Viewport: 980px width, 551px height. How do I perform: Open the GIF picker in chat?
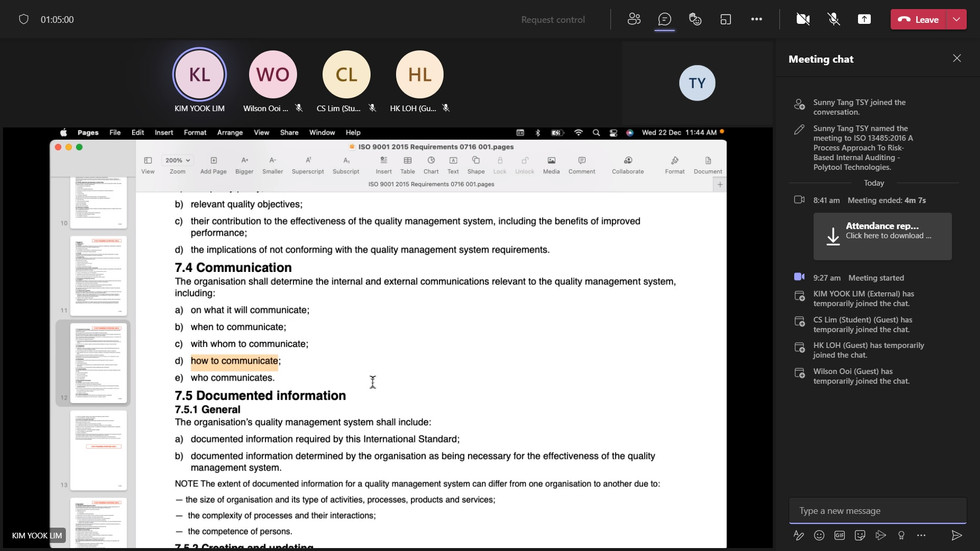point(839,535)
